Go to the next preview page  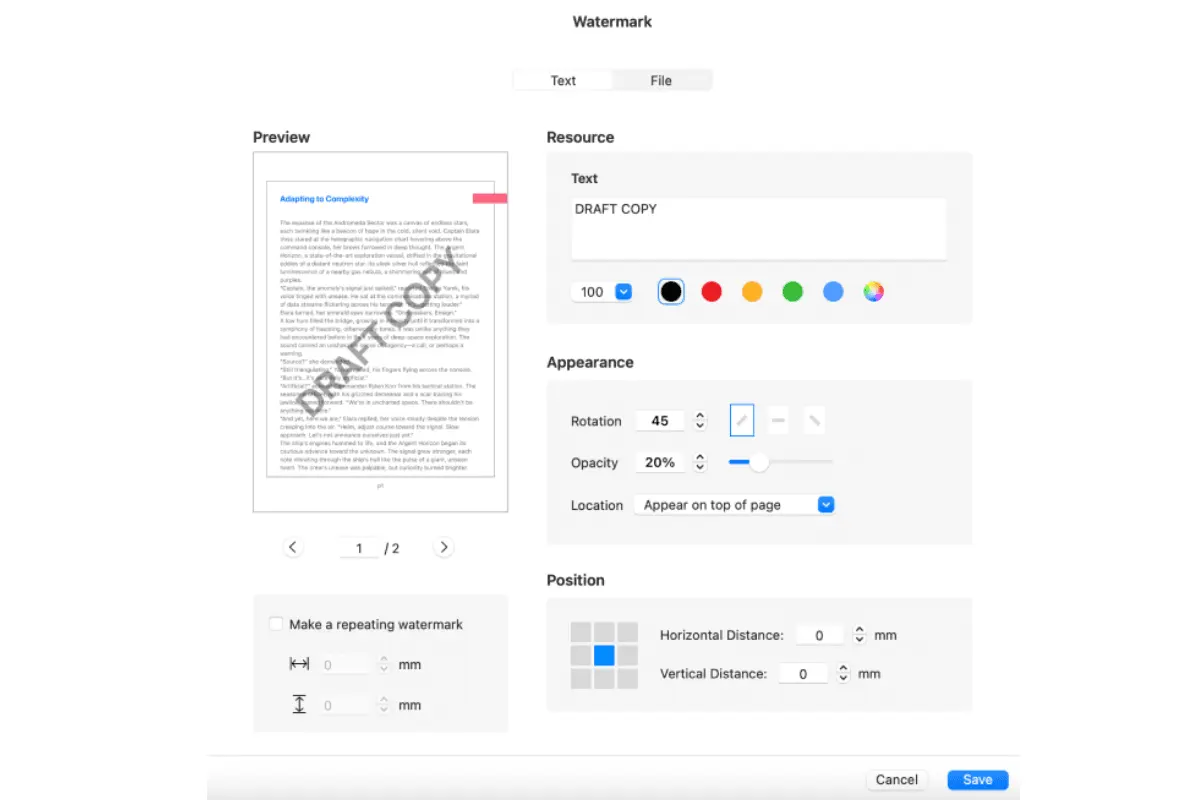[x=444, y=547]
